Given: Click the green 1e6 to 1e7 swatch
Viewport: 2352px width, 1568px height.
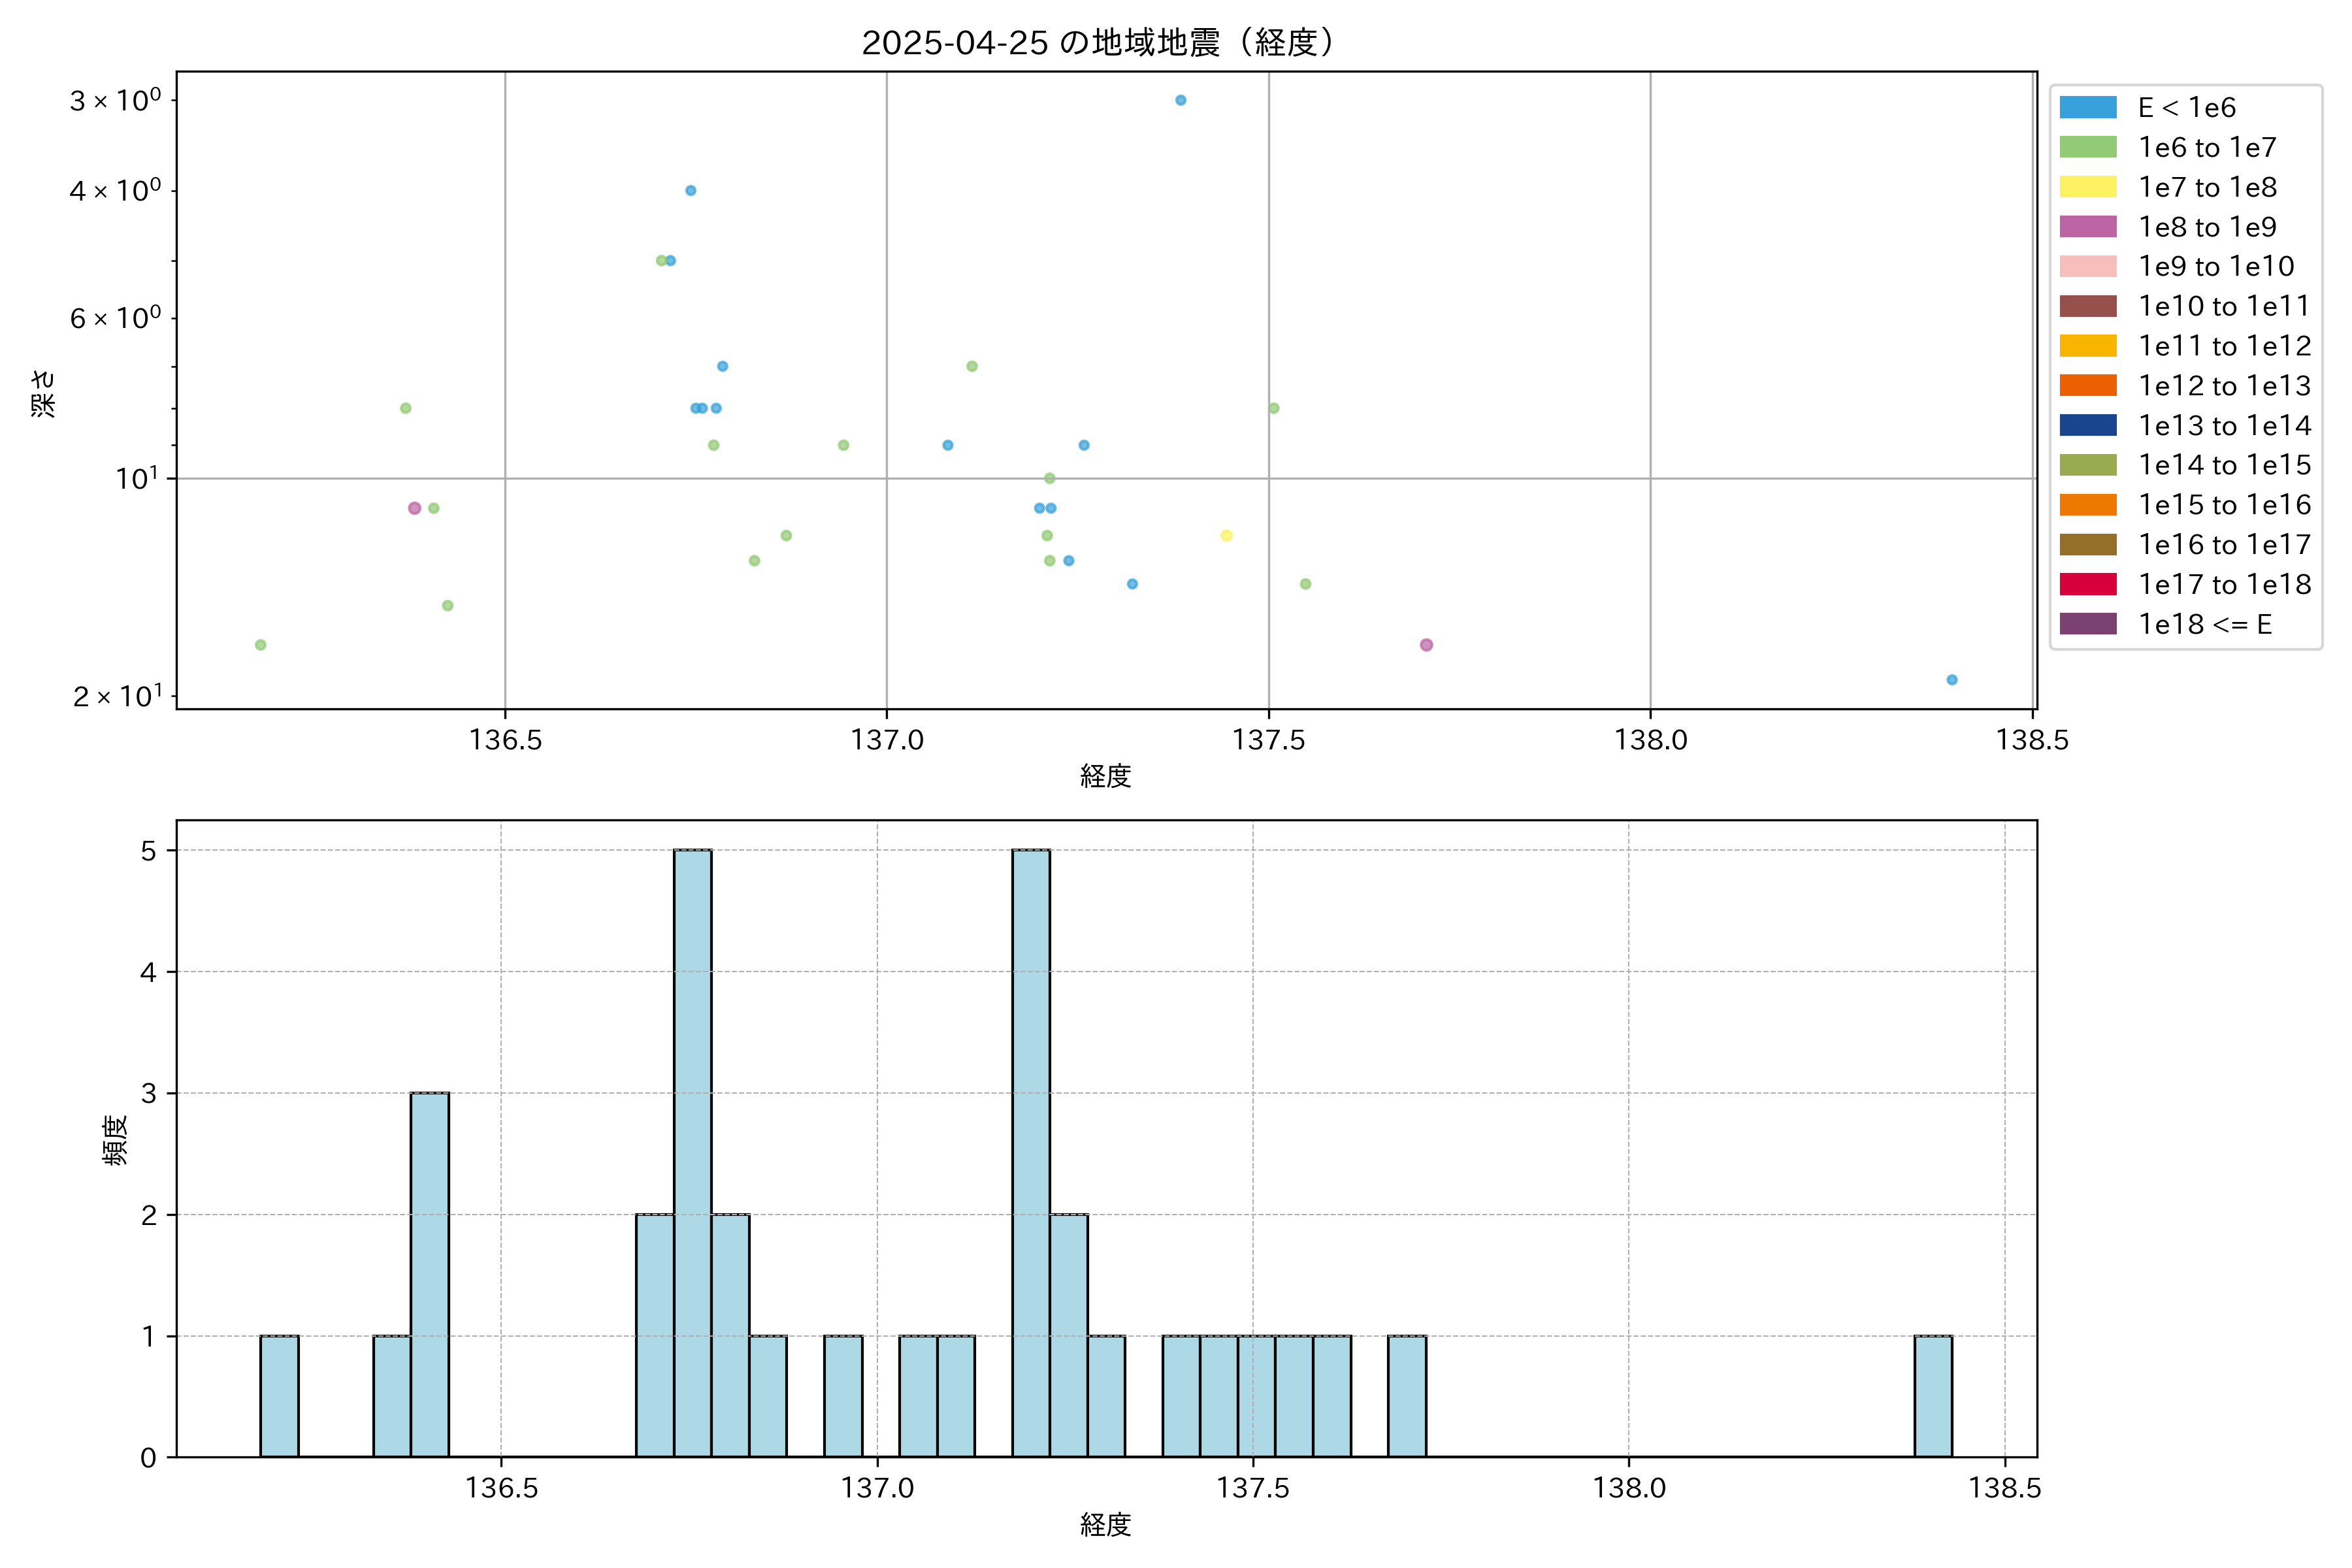Looking at the screenshot, I should click(x=2088, y=147).
